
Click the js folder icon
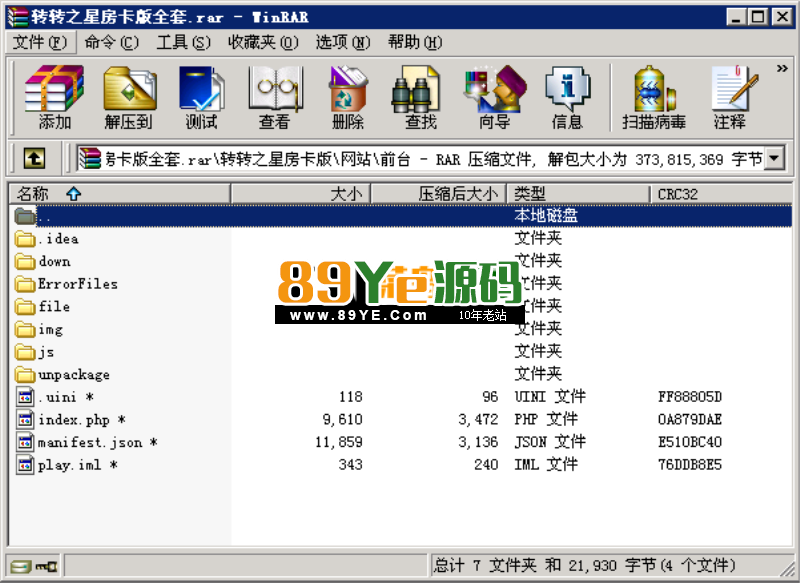tap(25, 352)
